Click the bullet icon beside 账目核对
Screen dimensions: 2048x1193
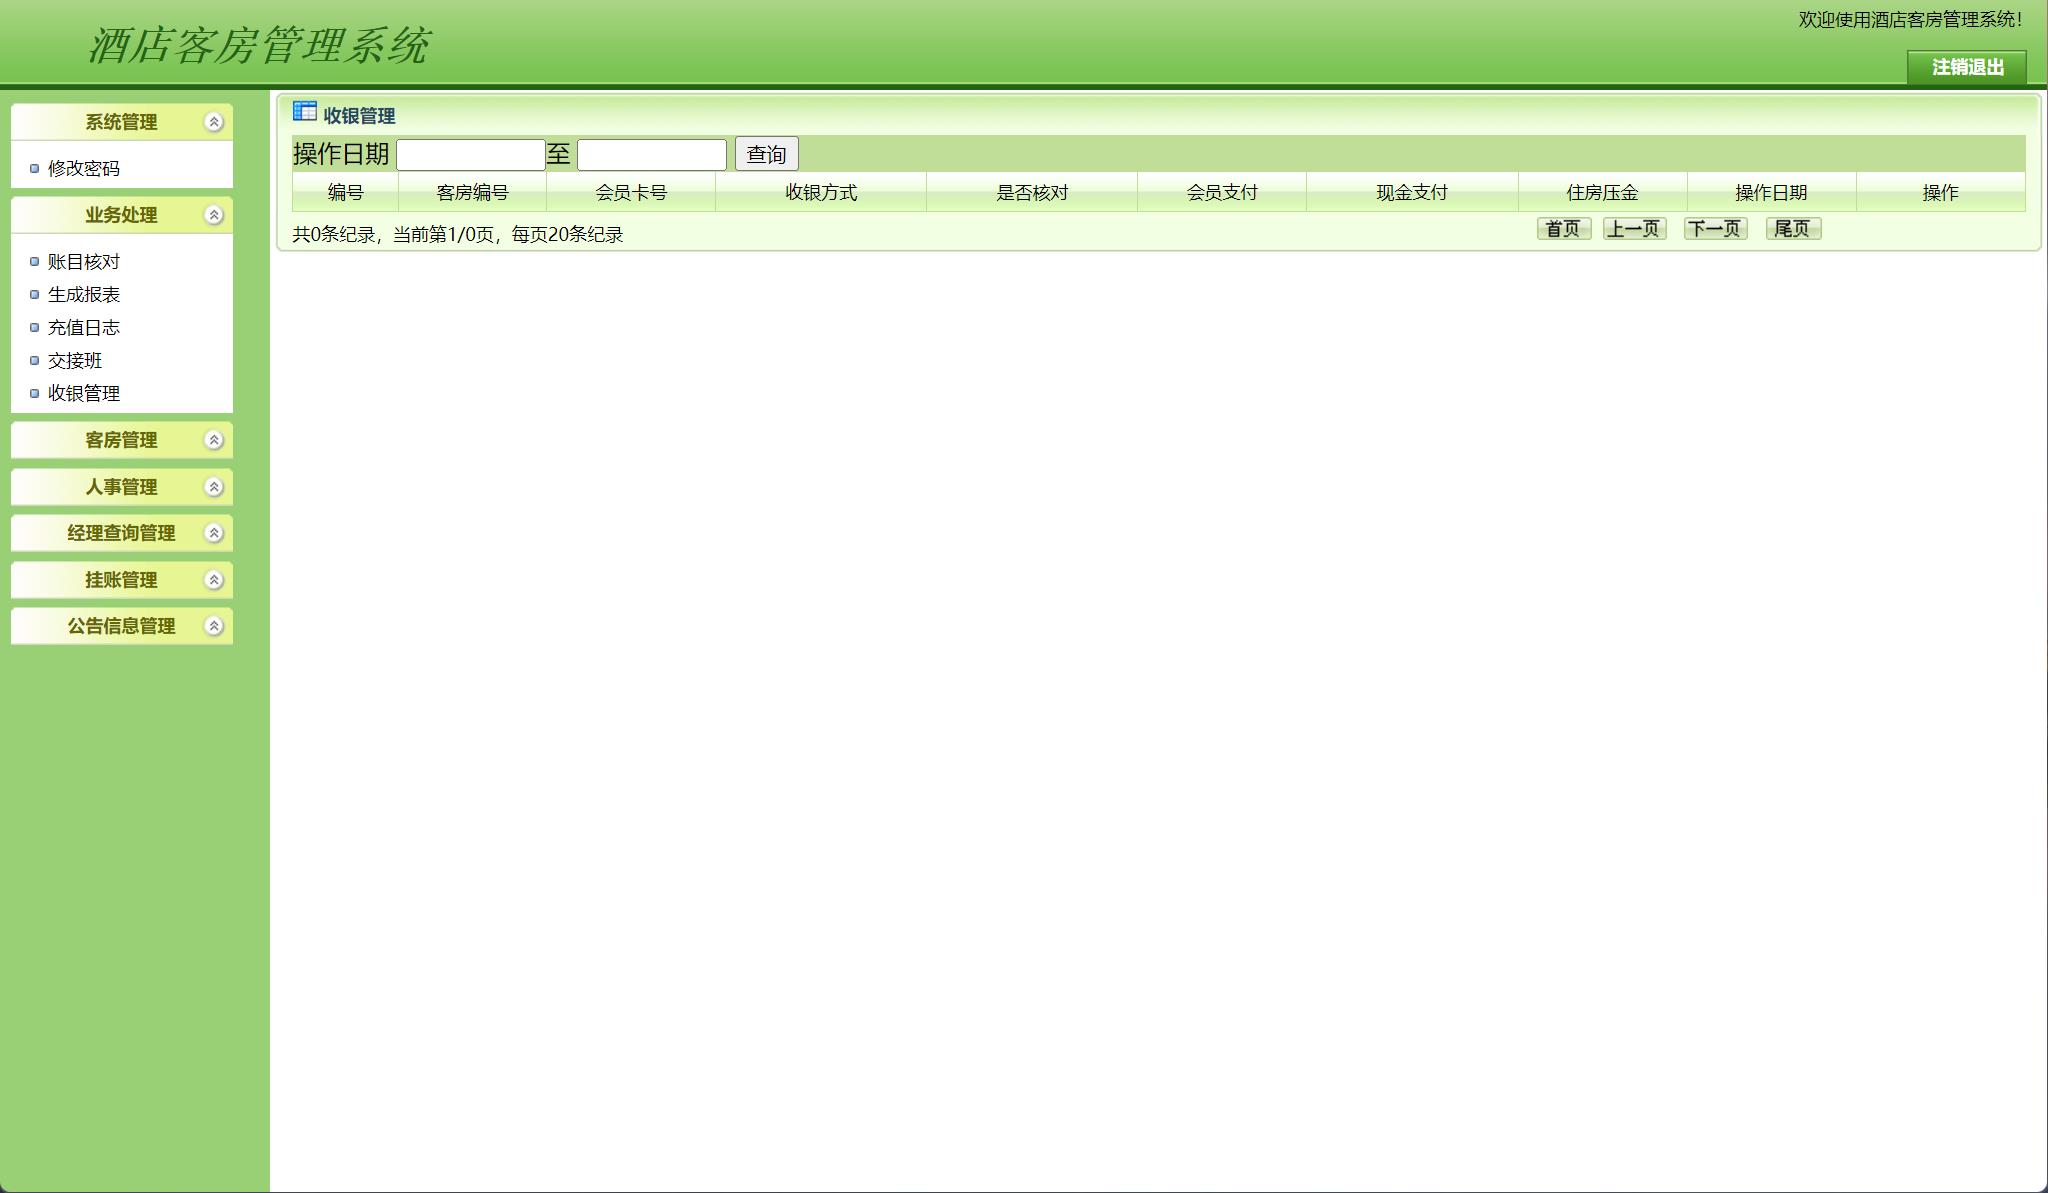pos(33,261)
